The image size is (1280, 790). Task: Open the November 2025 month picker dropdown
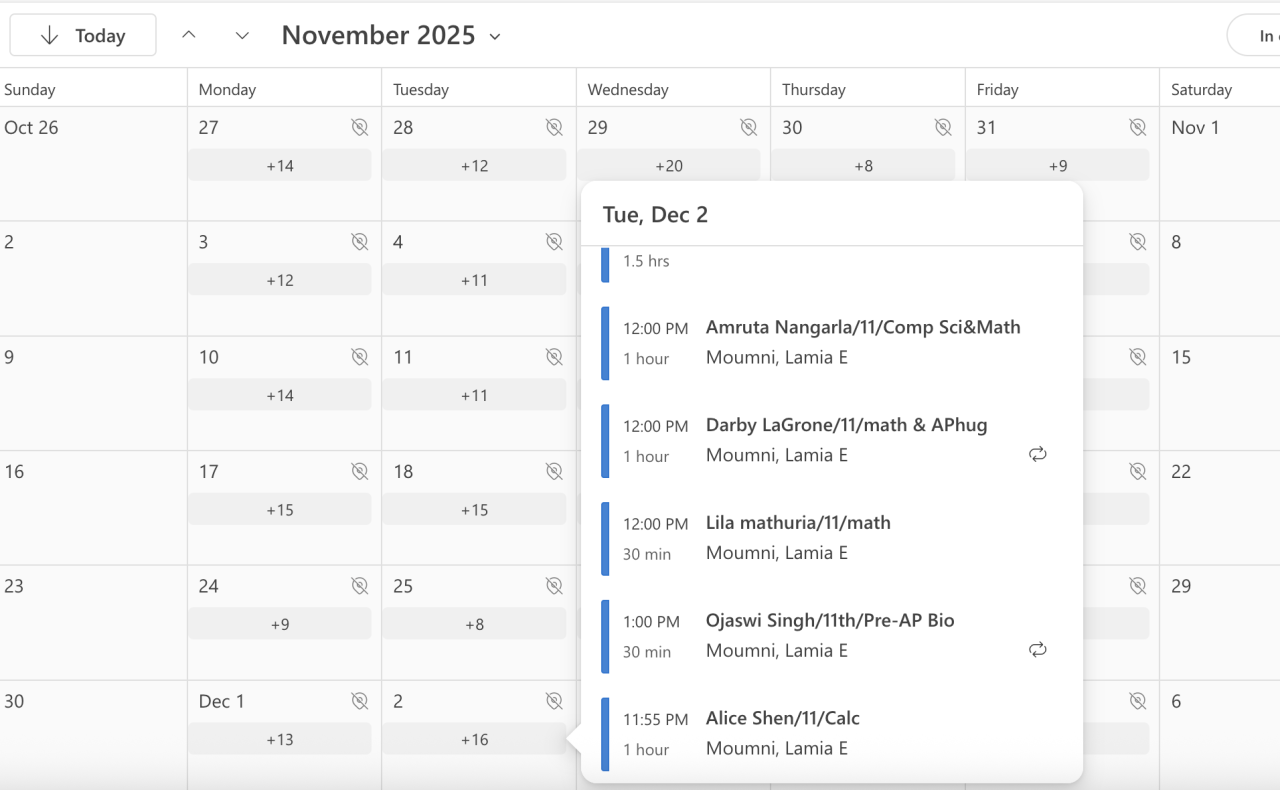391,36
